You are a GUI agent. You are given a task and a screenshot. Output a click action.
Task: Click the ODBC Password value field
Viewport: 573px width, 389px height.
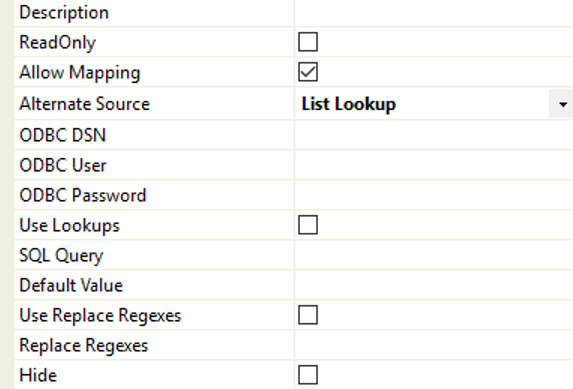(x=434, y=195)
